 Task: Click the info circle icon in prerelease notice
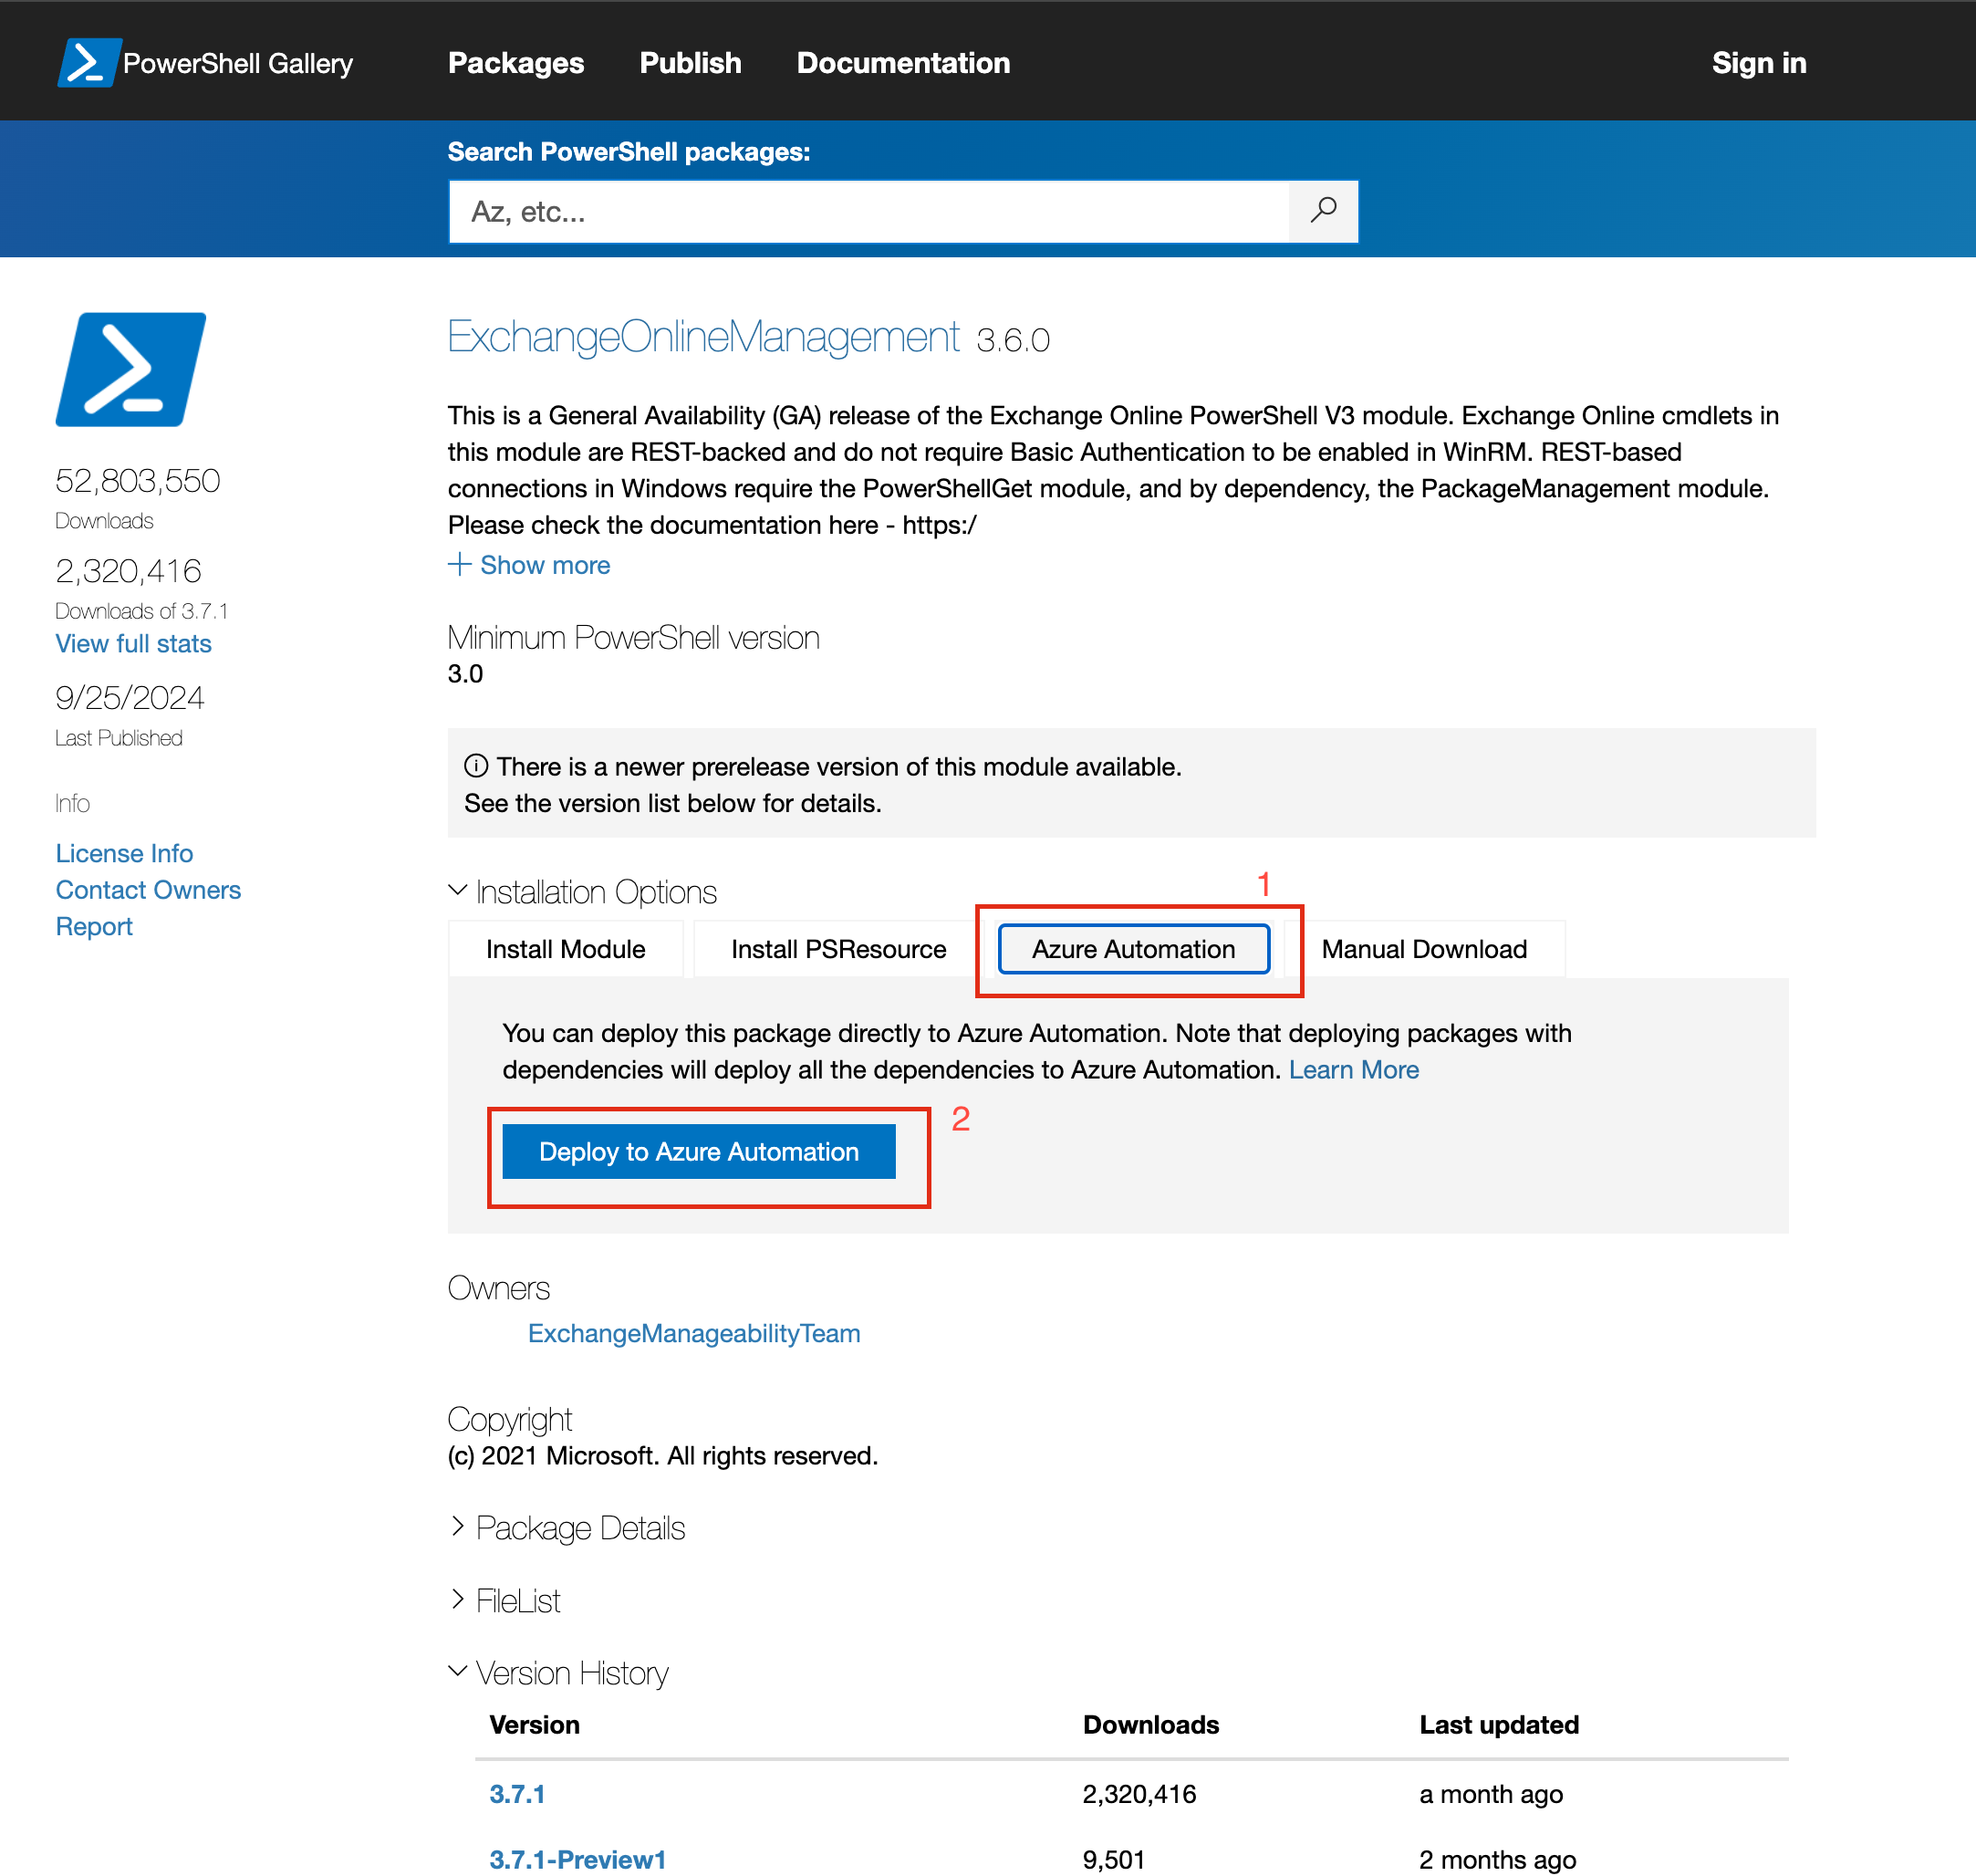[476, 766]
